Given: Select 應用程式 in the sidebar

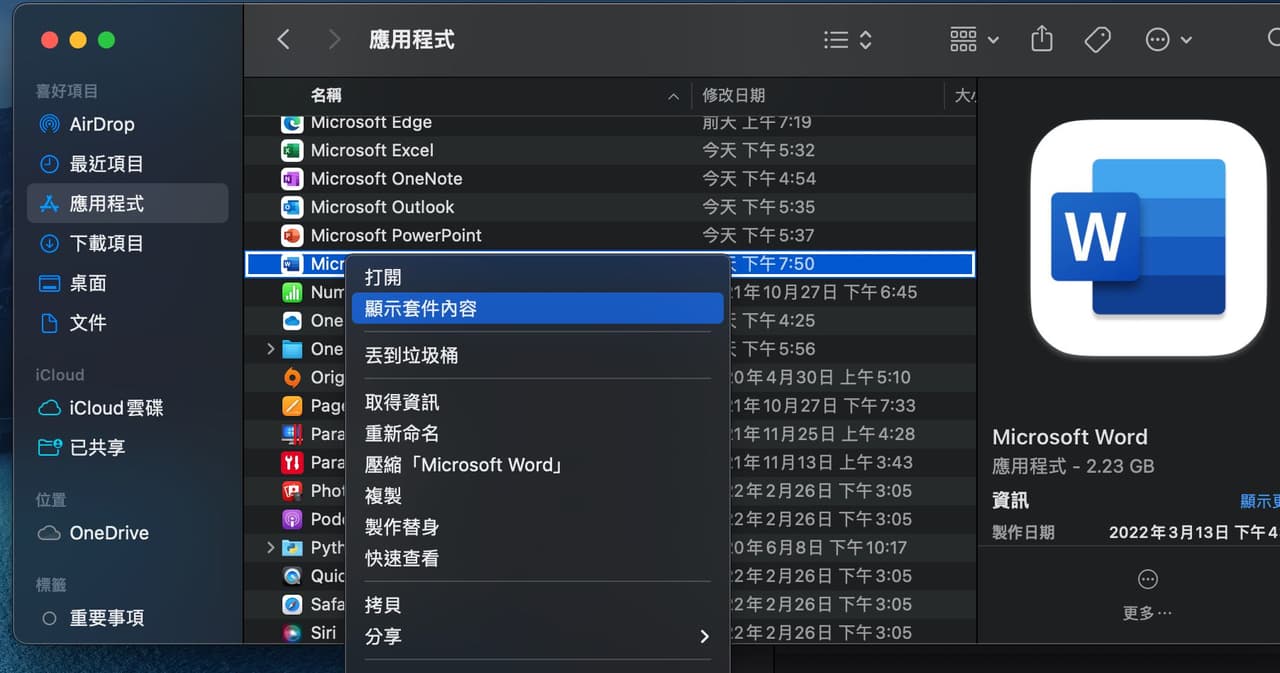Looking at the screenshot, I should click(x=128, y=204).
